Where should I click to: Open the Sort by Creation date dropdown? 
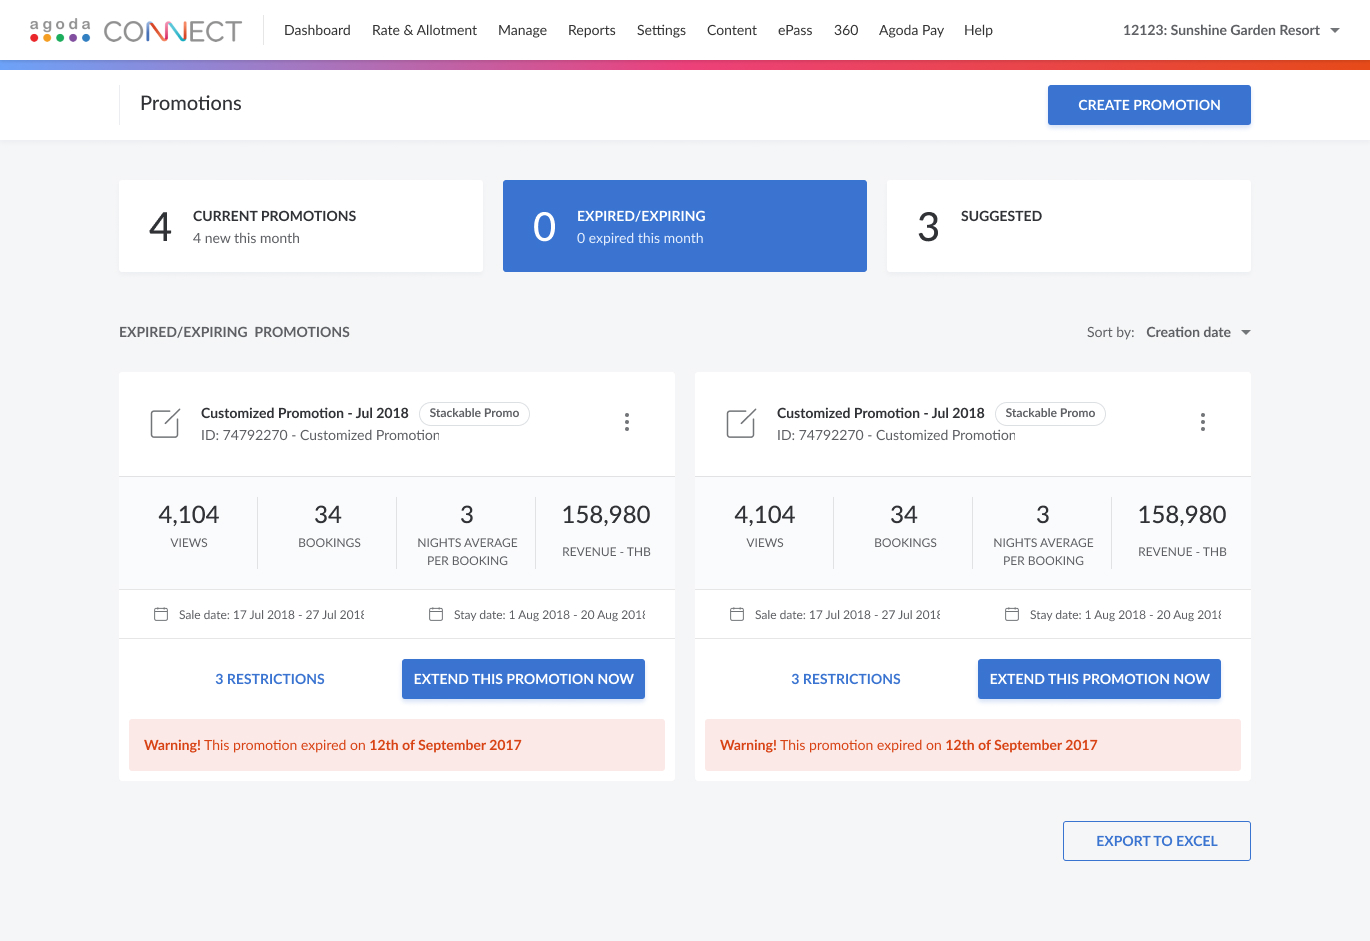click(x=1197, y=332)
